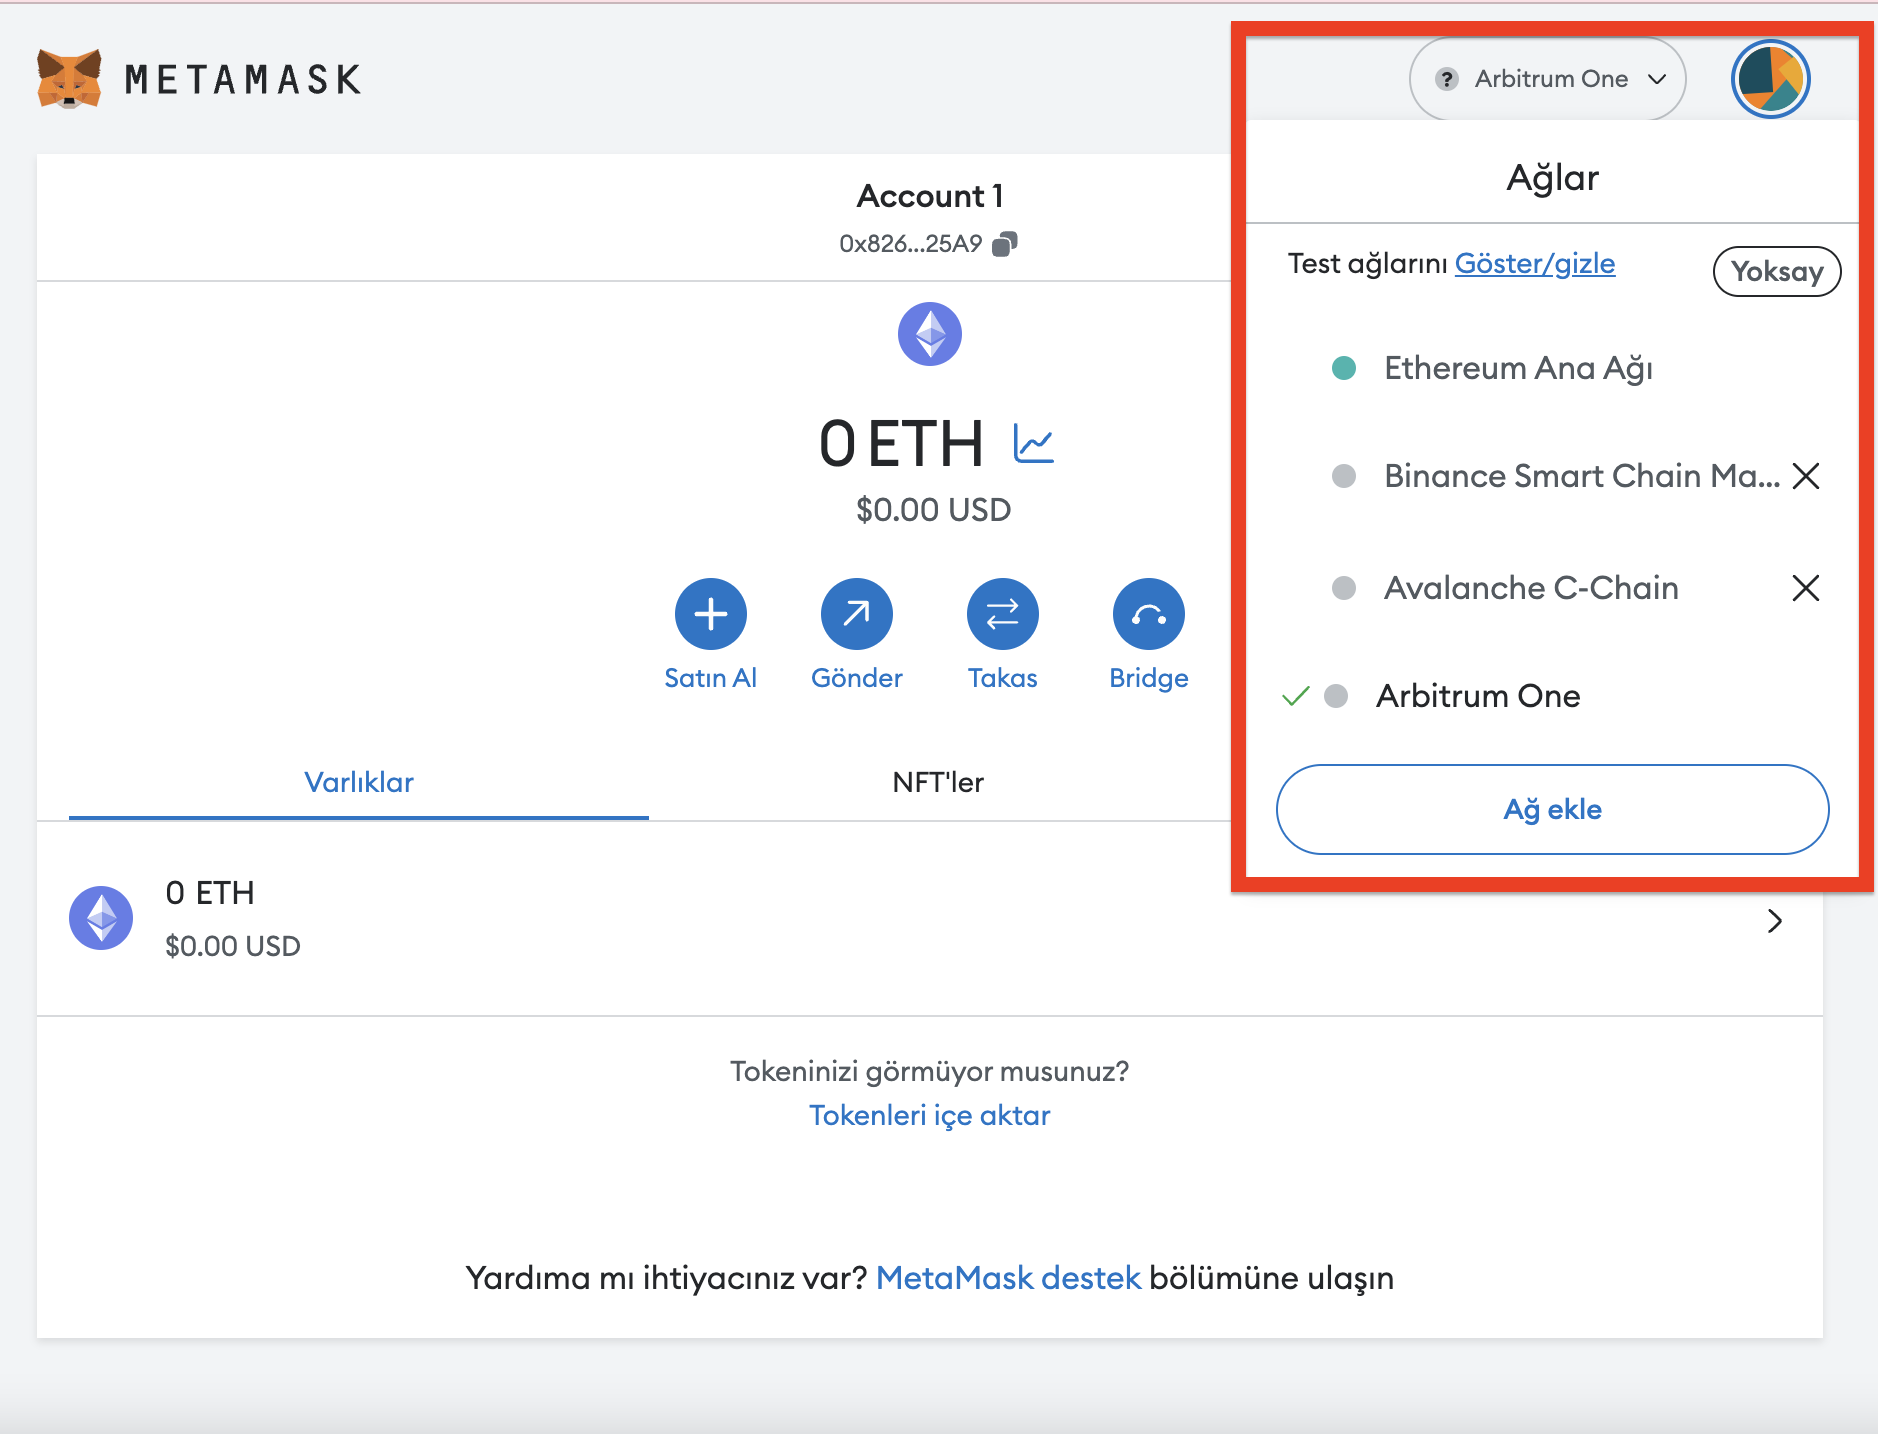Viewport: 1878px width, 1434px height.
Task: Select the Avalanche C-Chain network
Action: [x=1530, y=588]
